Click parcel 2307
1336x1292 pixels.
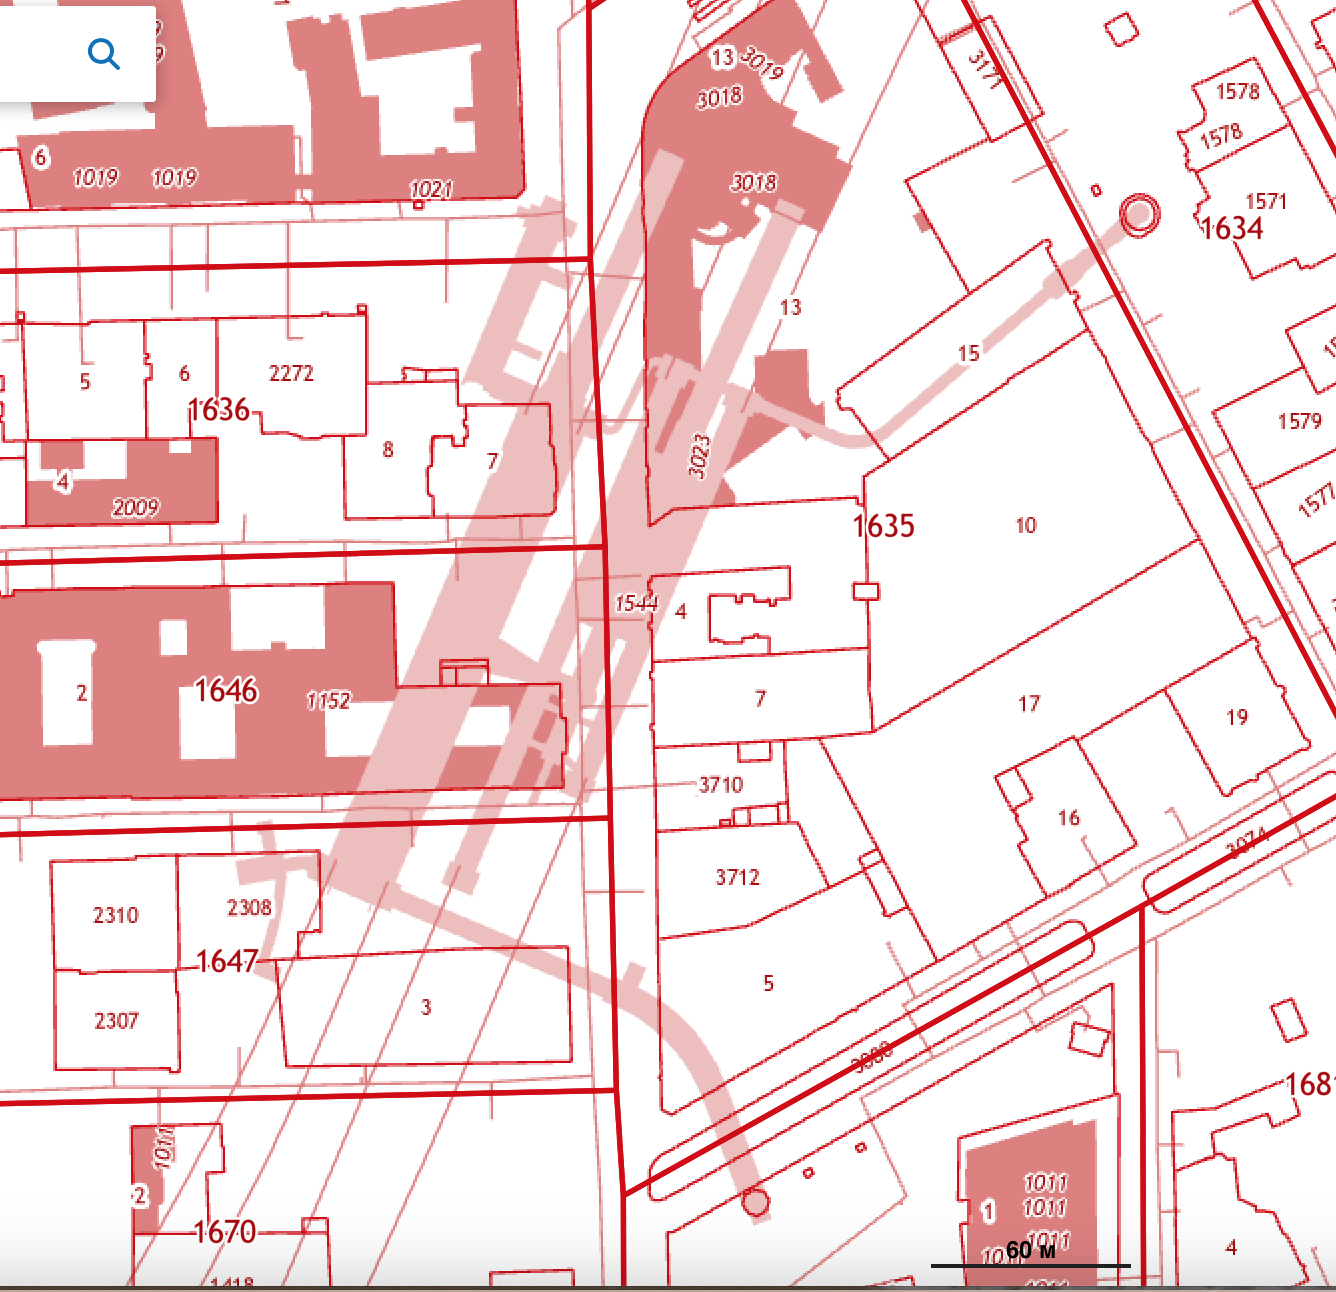[116, 1021]
